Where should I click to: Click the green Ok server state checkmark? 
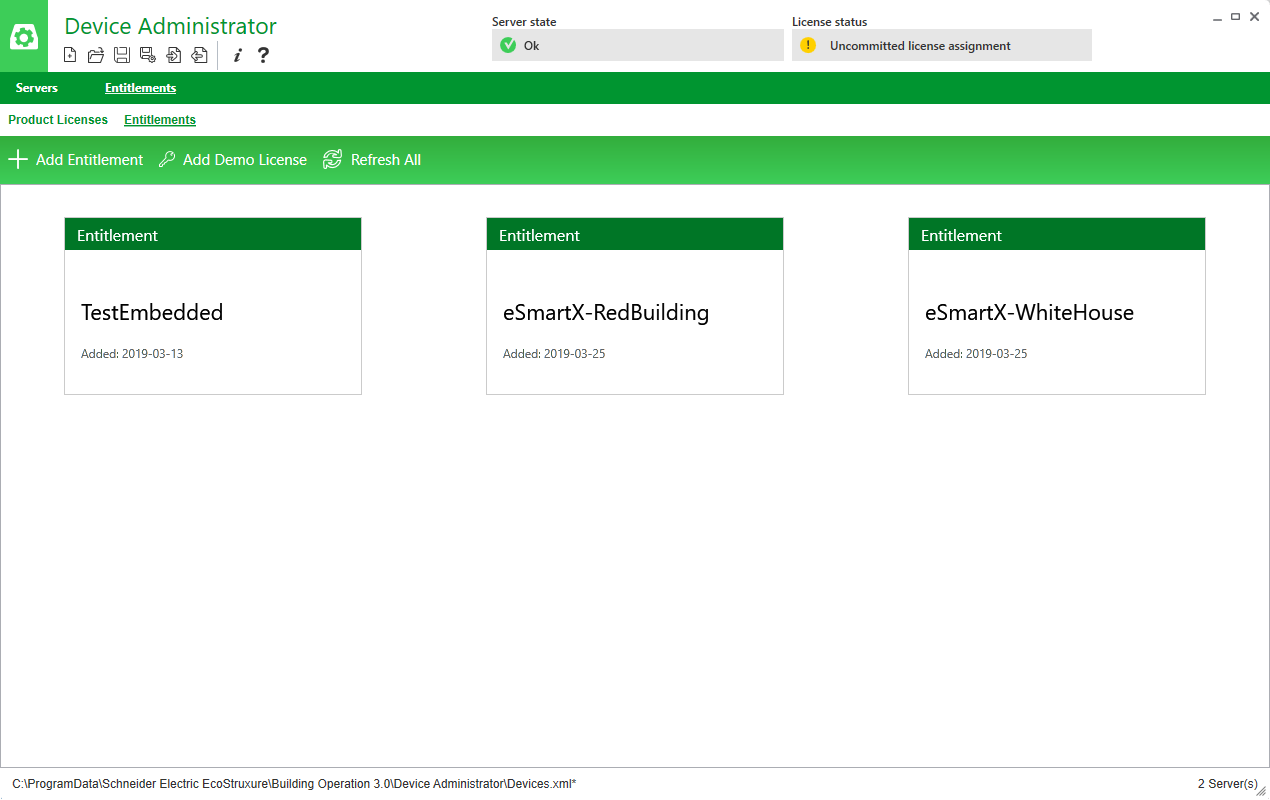tap(508, 45)
